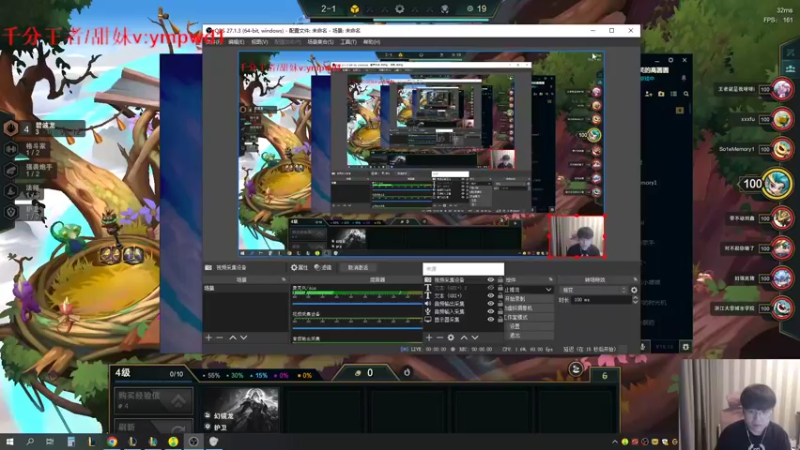800x450 pixels.
Task: Toggle visibility of 音频输入采集 source
Action: click(x=491, y=311)
